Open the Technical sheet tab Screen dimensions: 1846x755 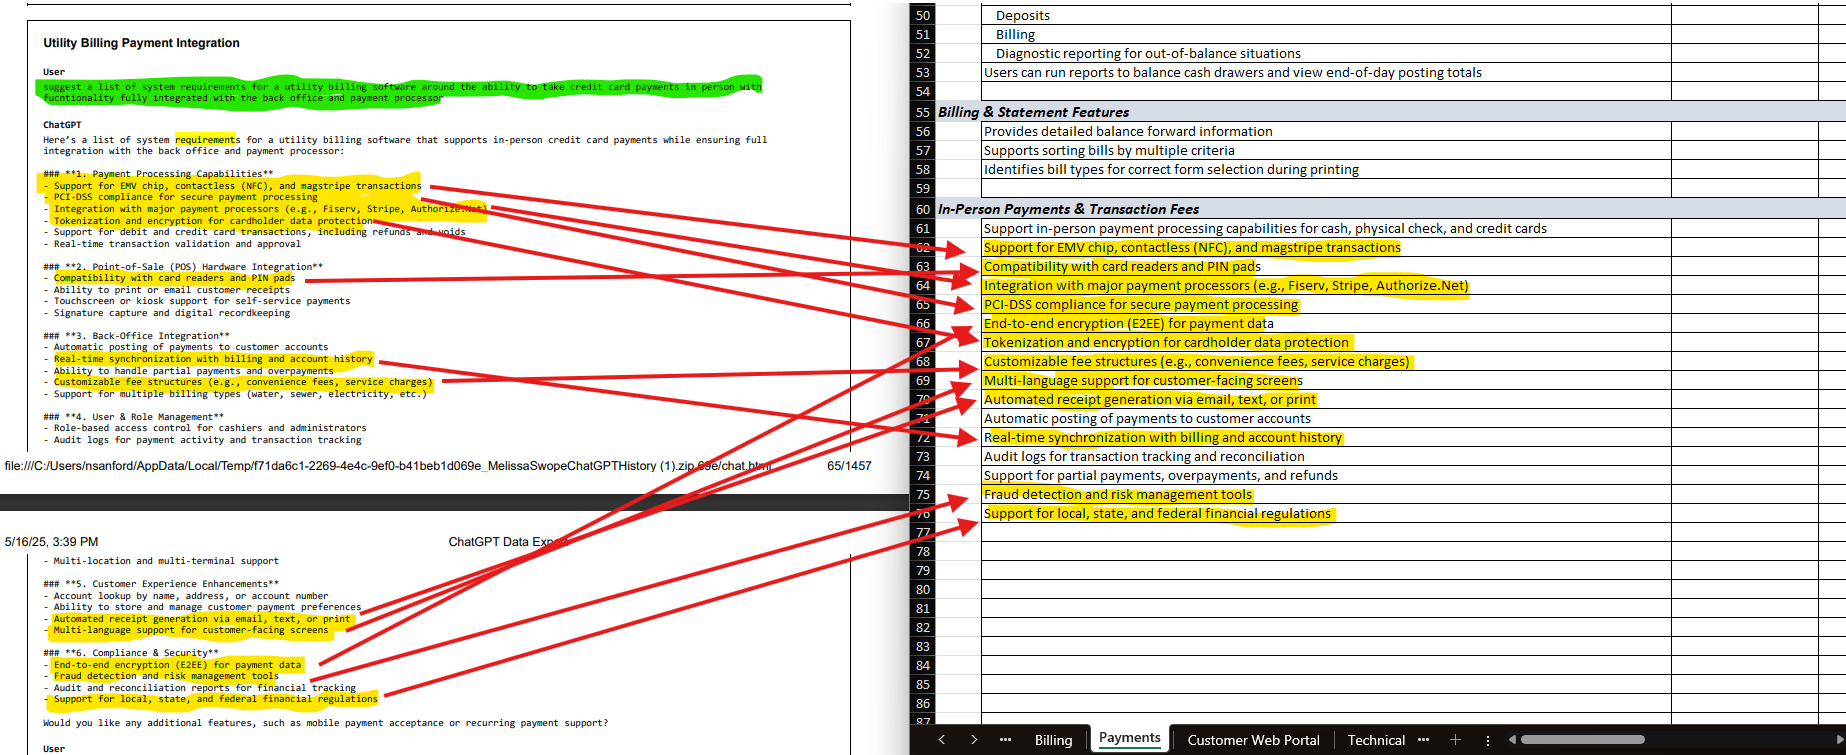click(x=1376, y=740)
